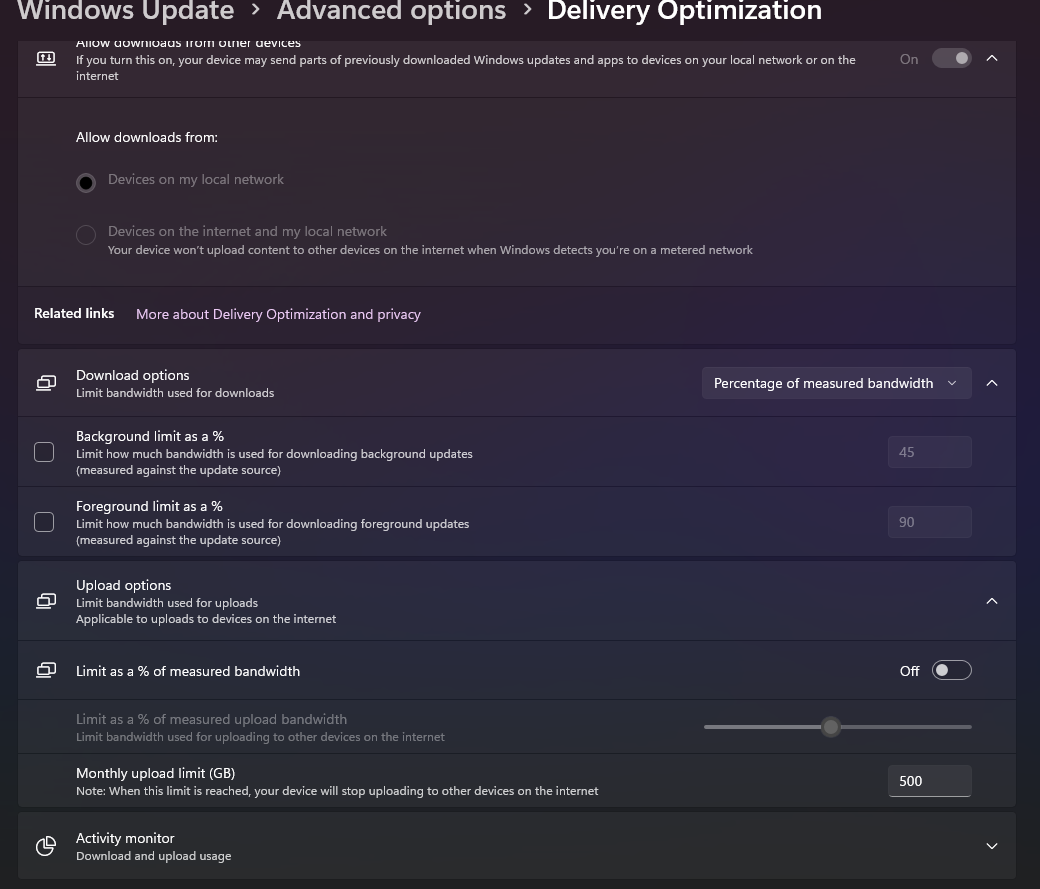This screenshot has width=1040, height=889.
Task: Click the Allow downloads from other devices icon
Action: point(46,58)
